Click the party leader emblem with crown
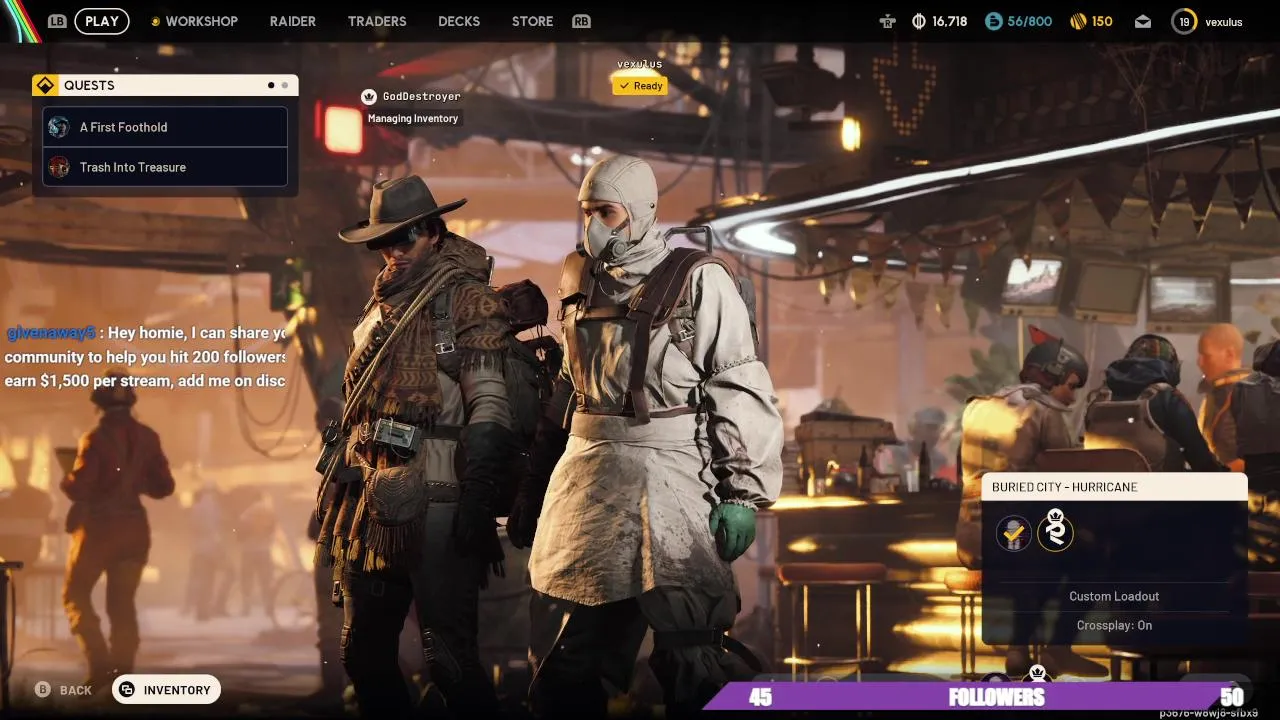The image size is (1280, 720). 1055,530
